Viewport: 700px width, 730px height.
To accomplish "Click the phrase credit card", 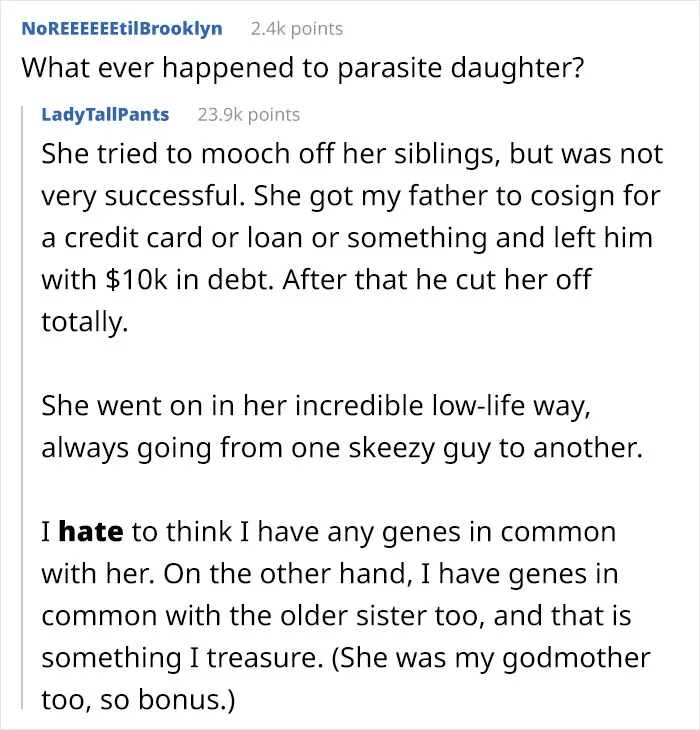I will [x=133, y=238].
